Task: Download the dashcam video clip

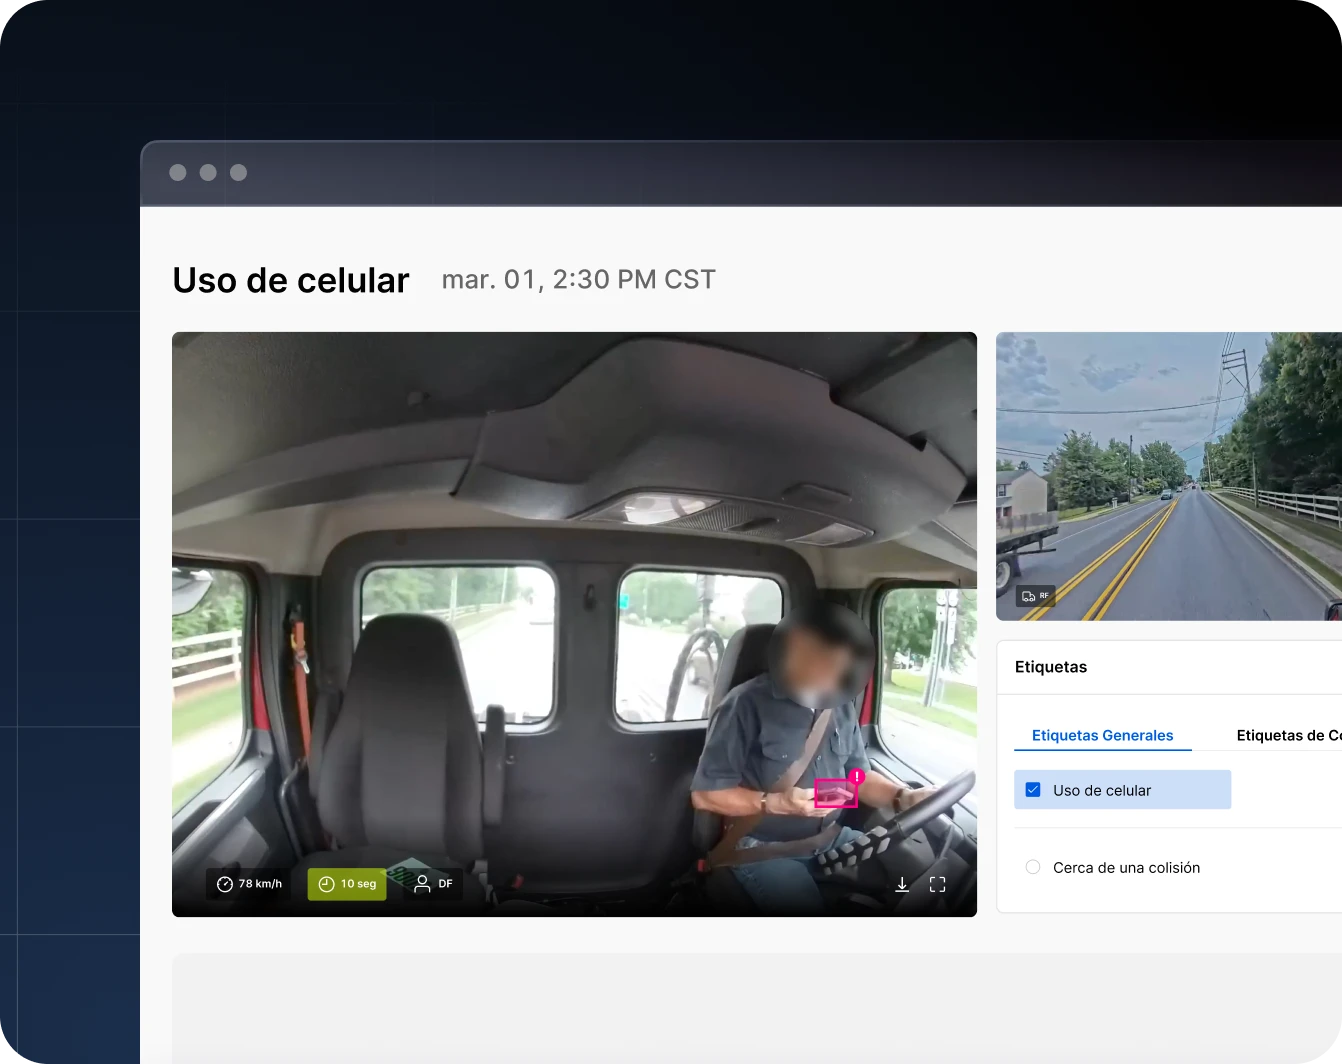Action: [x=901, y=884]
